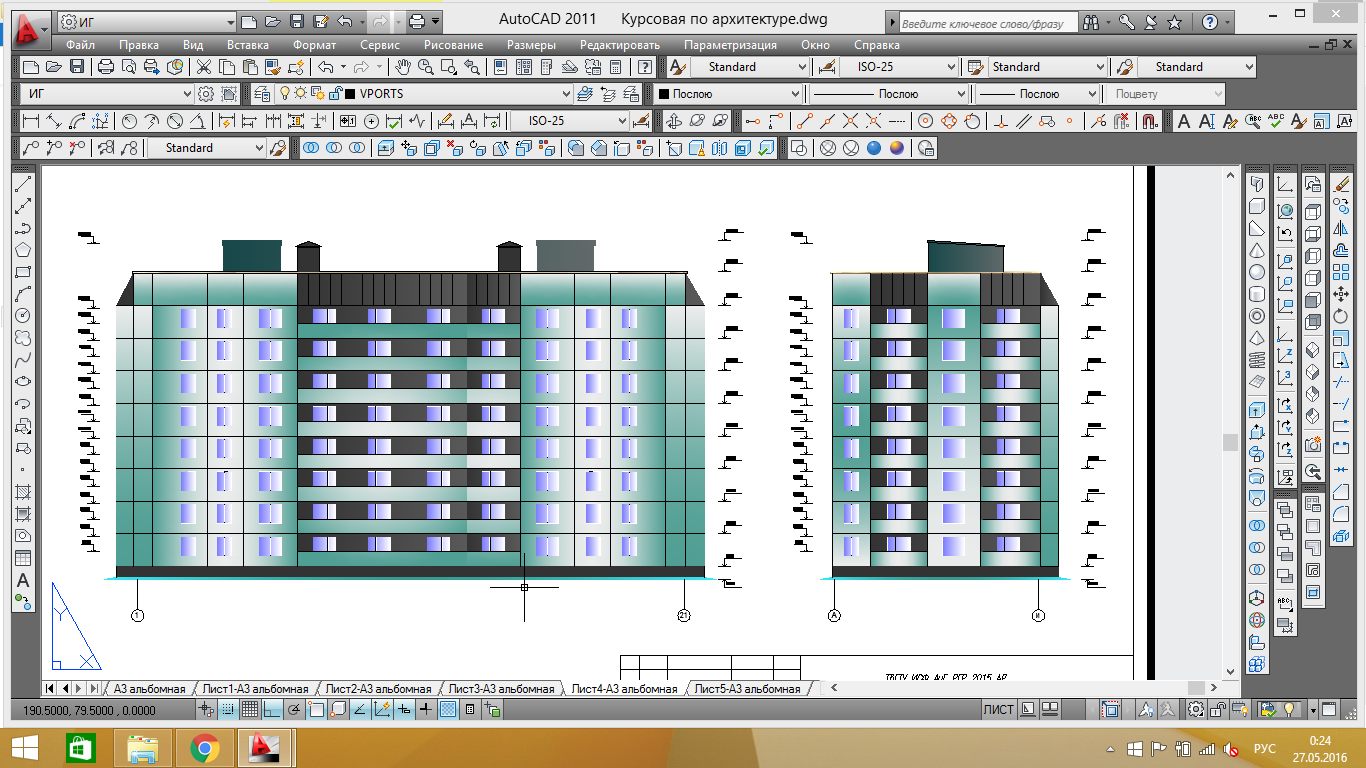This screenshot has height=768, width=1366.
Task: Click the Cut (scissors) icon
Action: click(203, 67)
